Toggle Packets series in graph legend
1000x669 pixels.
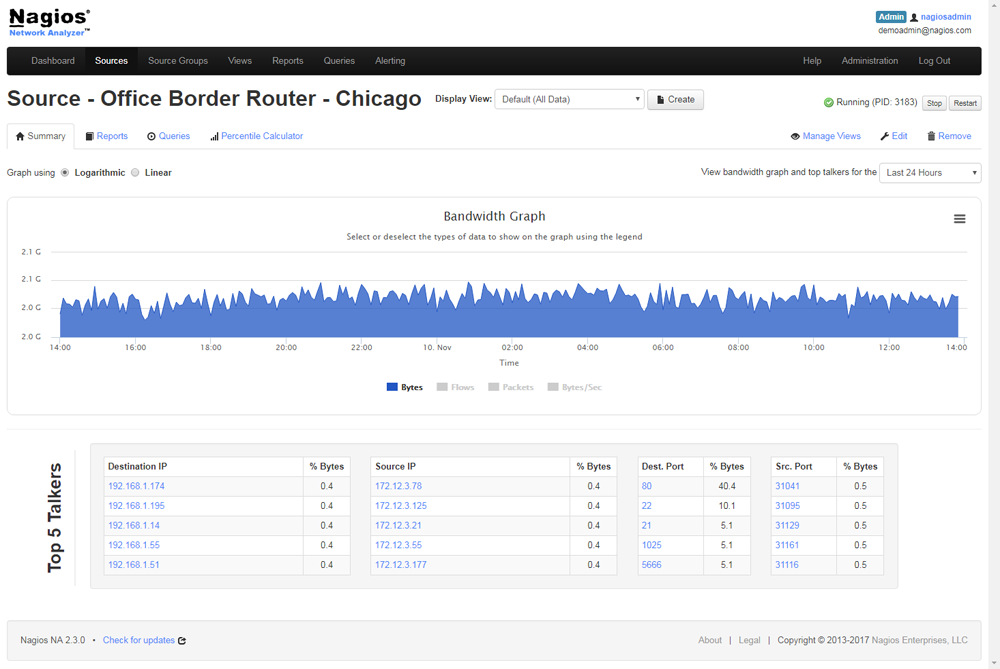pos(510,387)
